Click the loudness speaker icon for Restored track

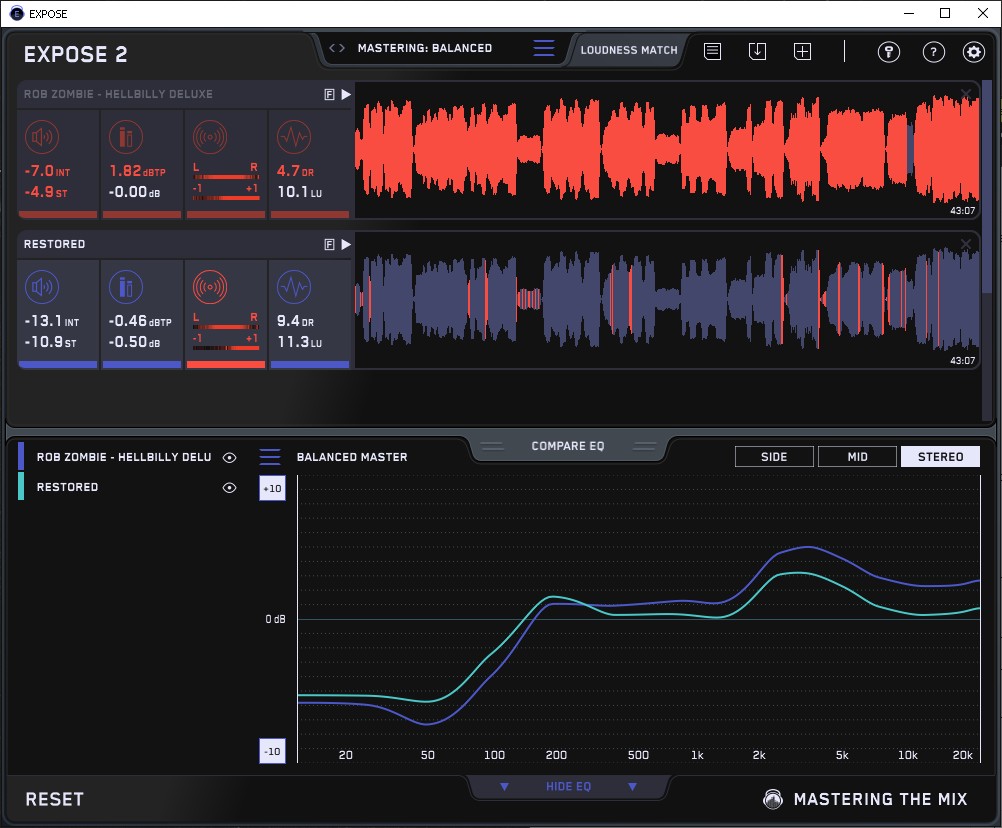pos(41,289)
